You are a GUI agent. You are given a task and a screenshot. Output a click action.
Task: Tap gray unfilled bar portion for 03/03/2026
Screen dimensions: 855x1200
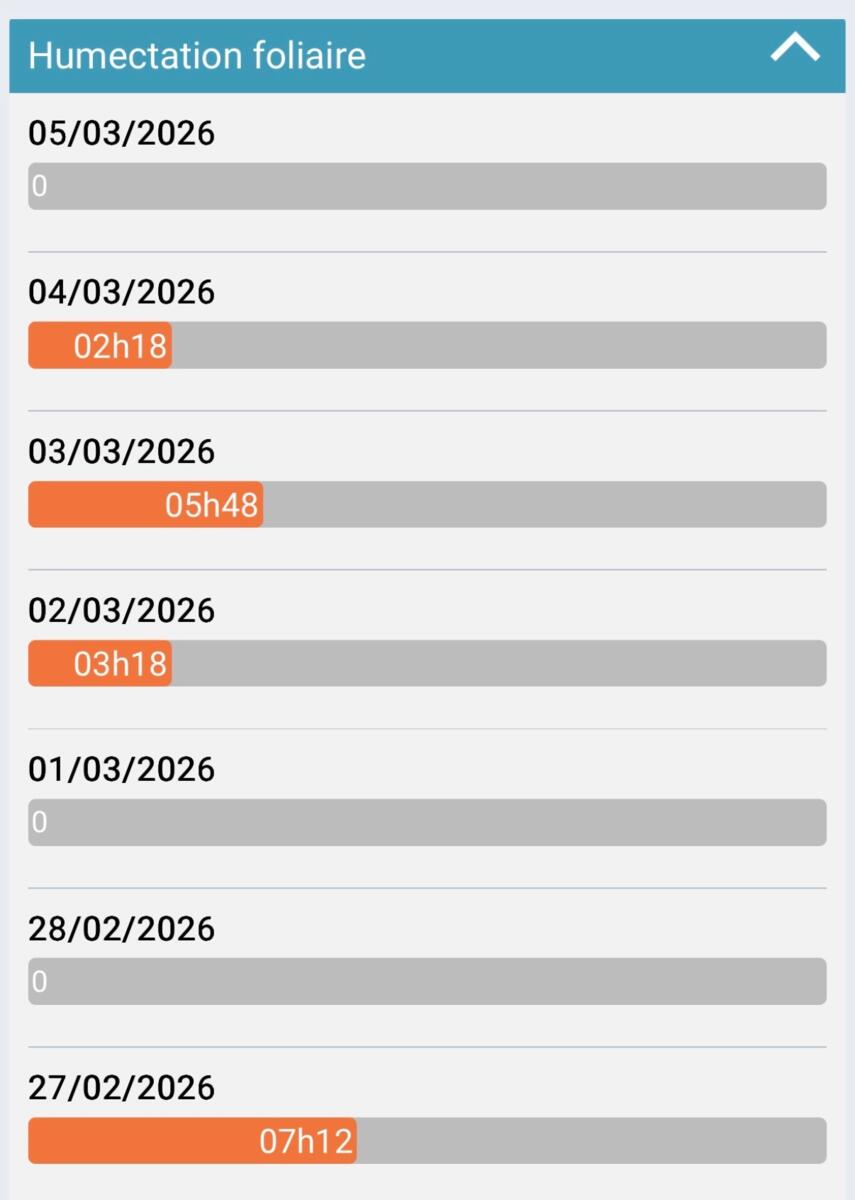(x=544, y=504)
